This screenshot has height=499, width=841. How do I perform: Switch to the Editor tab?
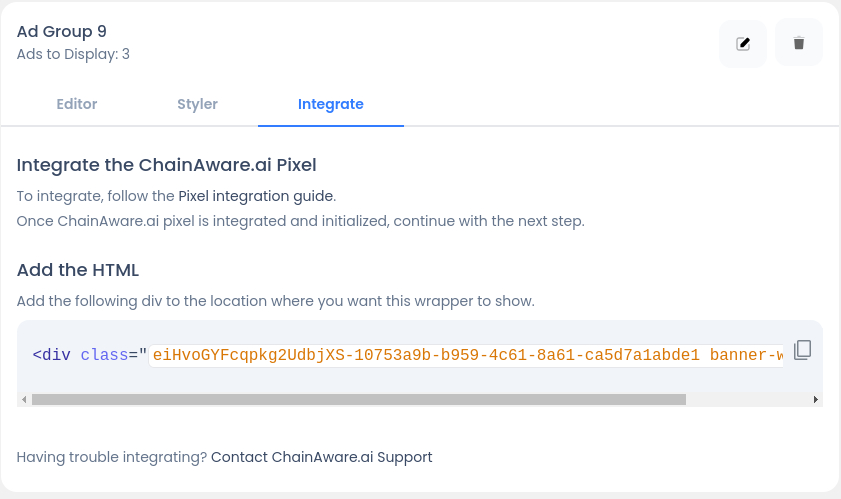pos(77,104)
